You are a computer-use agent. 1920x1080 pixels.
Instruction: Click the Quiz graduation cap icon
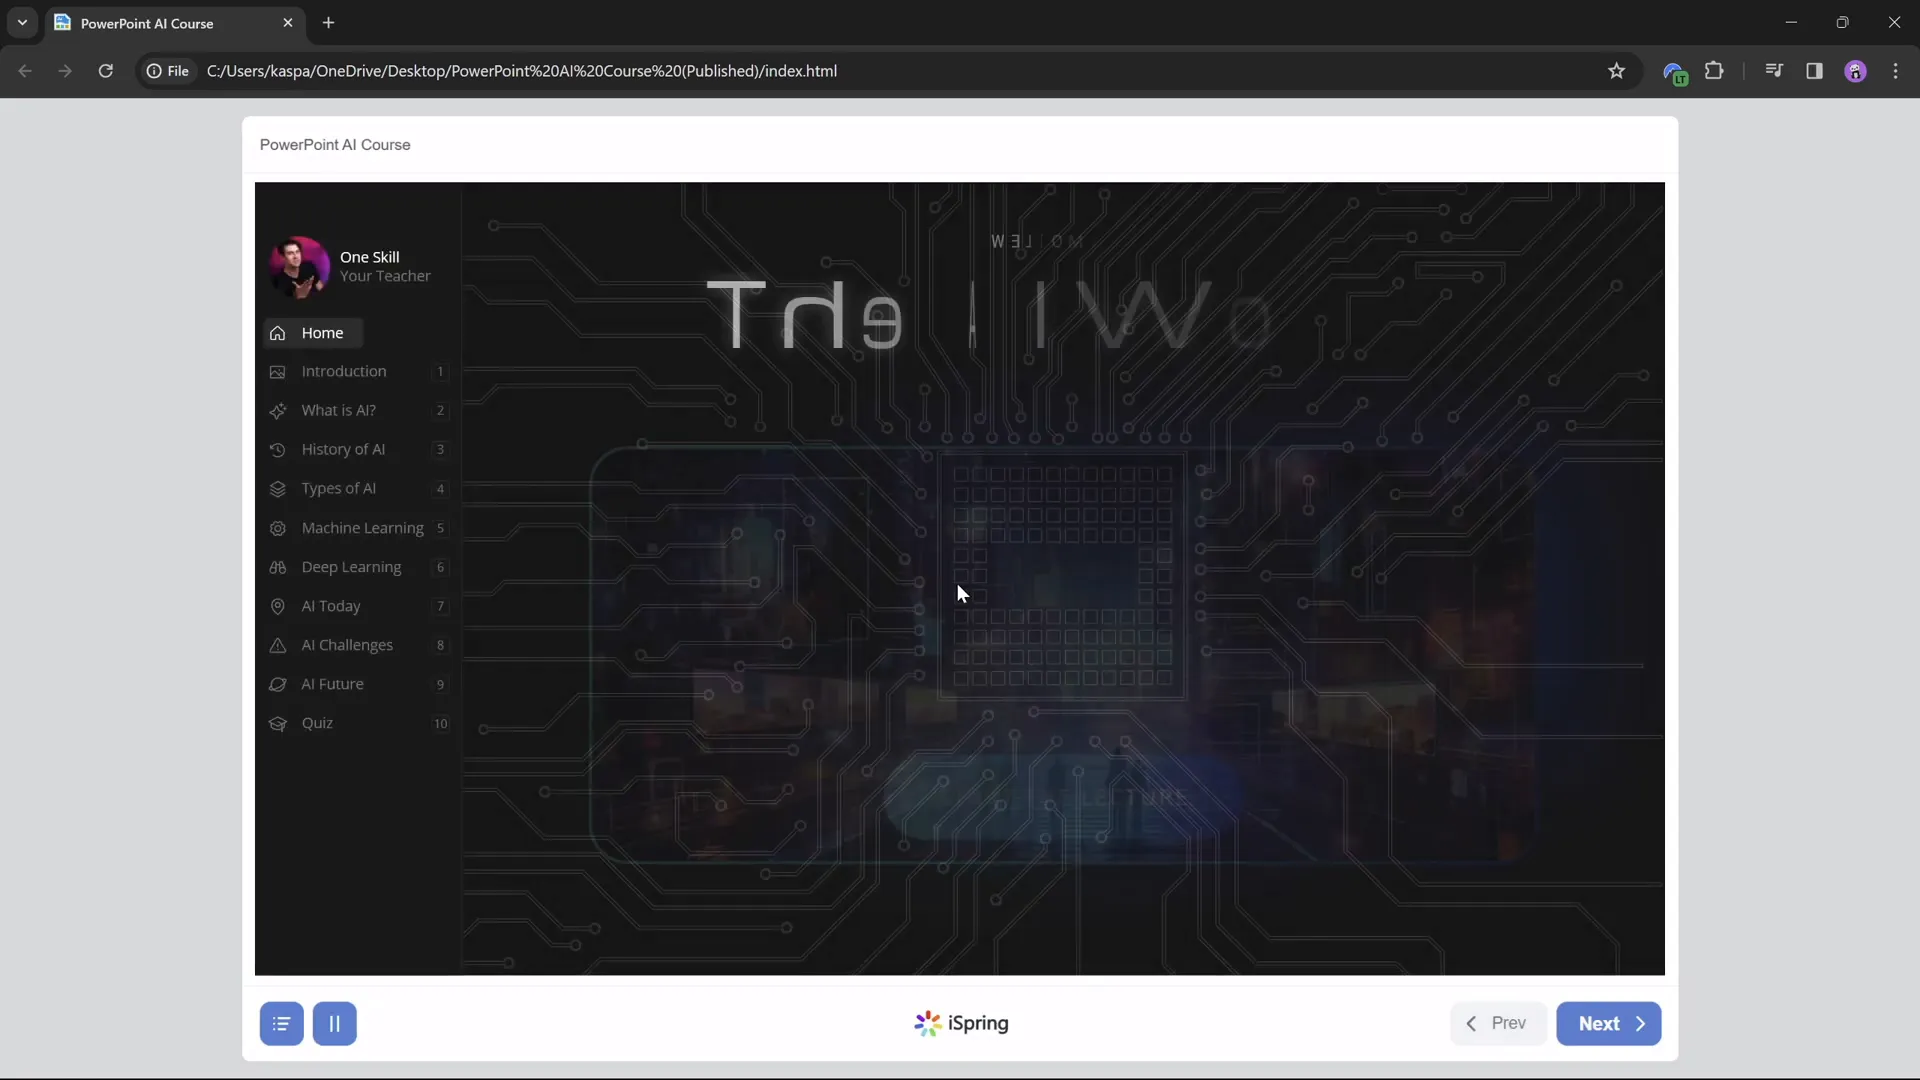(278, 724)
